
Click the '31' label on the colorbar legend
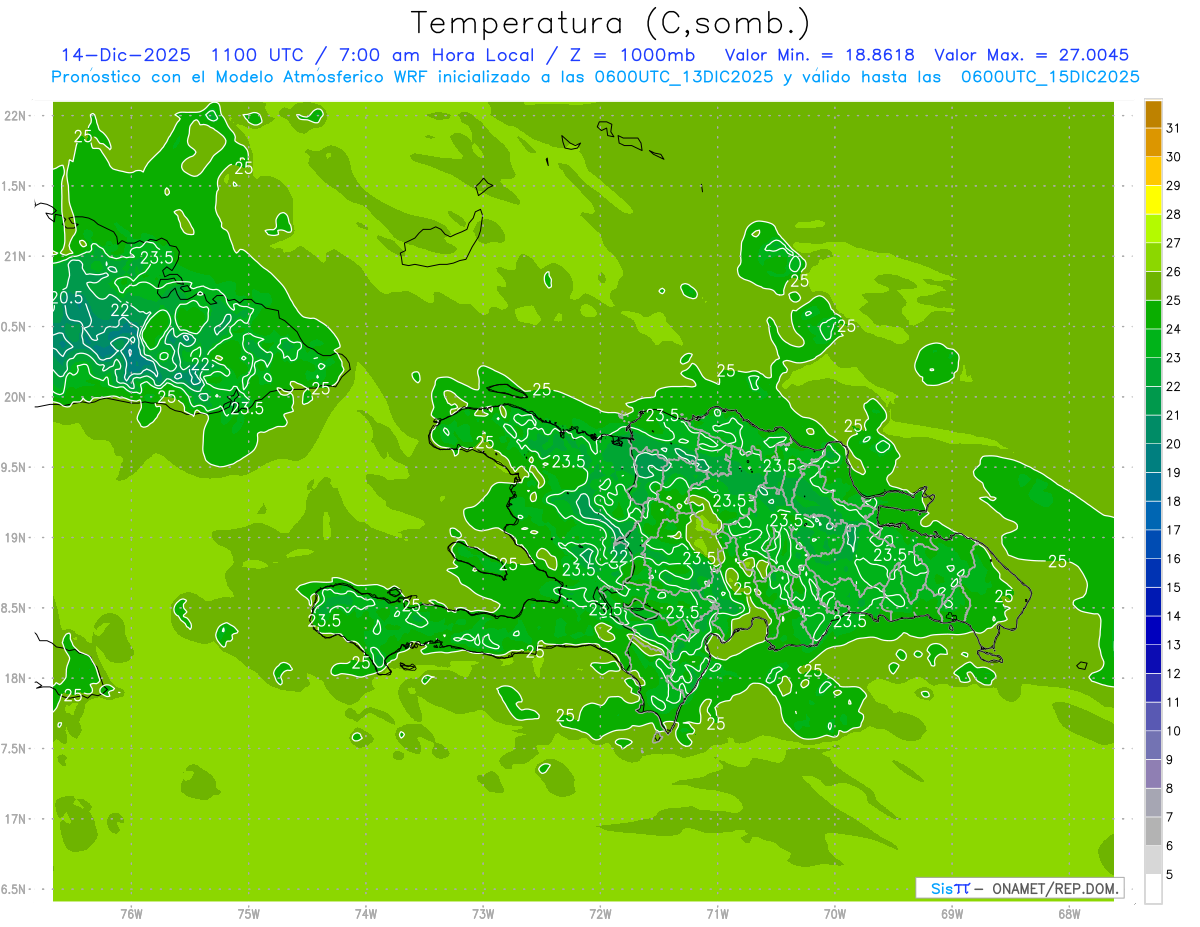click(1174, 127)
